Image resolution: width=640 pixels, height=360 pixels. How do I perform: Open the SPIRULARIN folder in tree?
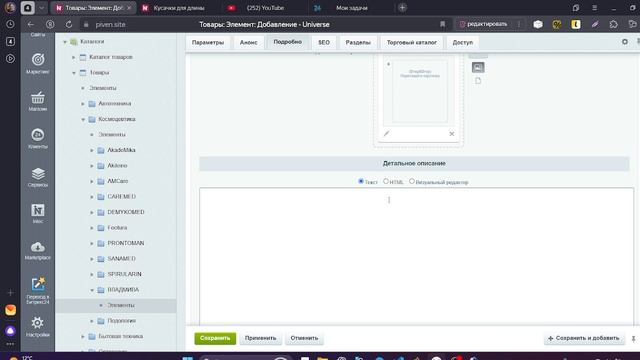124,274
